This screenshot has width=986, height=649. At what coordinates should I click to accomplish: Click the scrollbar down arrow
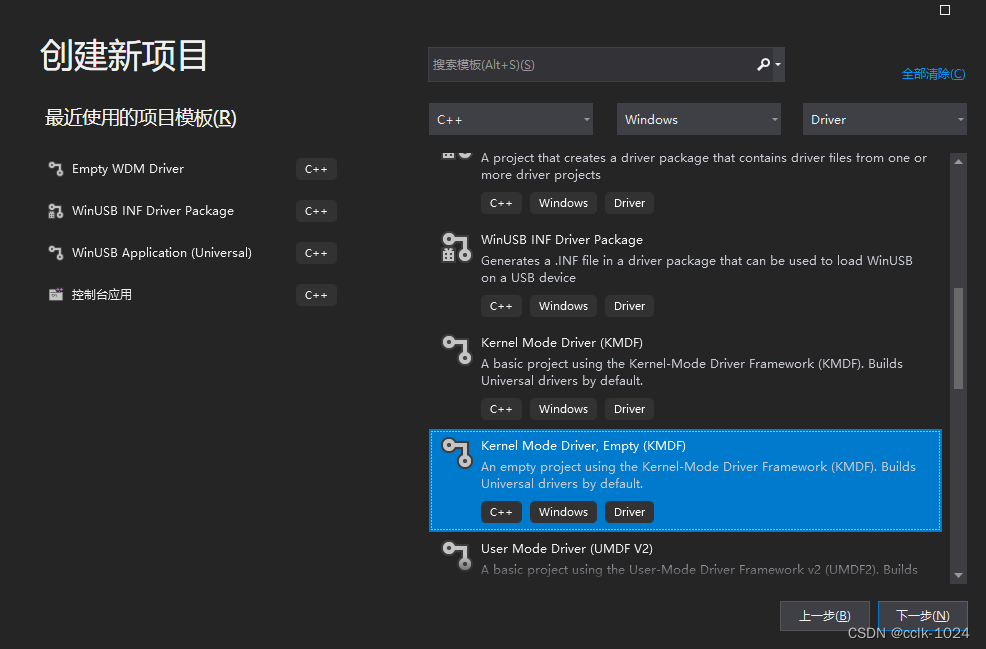click(958, 575)
